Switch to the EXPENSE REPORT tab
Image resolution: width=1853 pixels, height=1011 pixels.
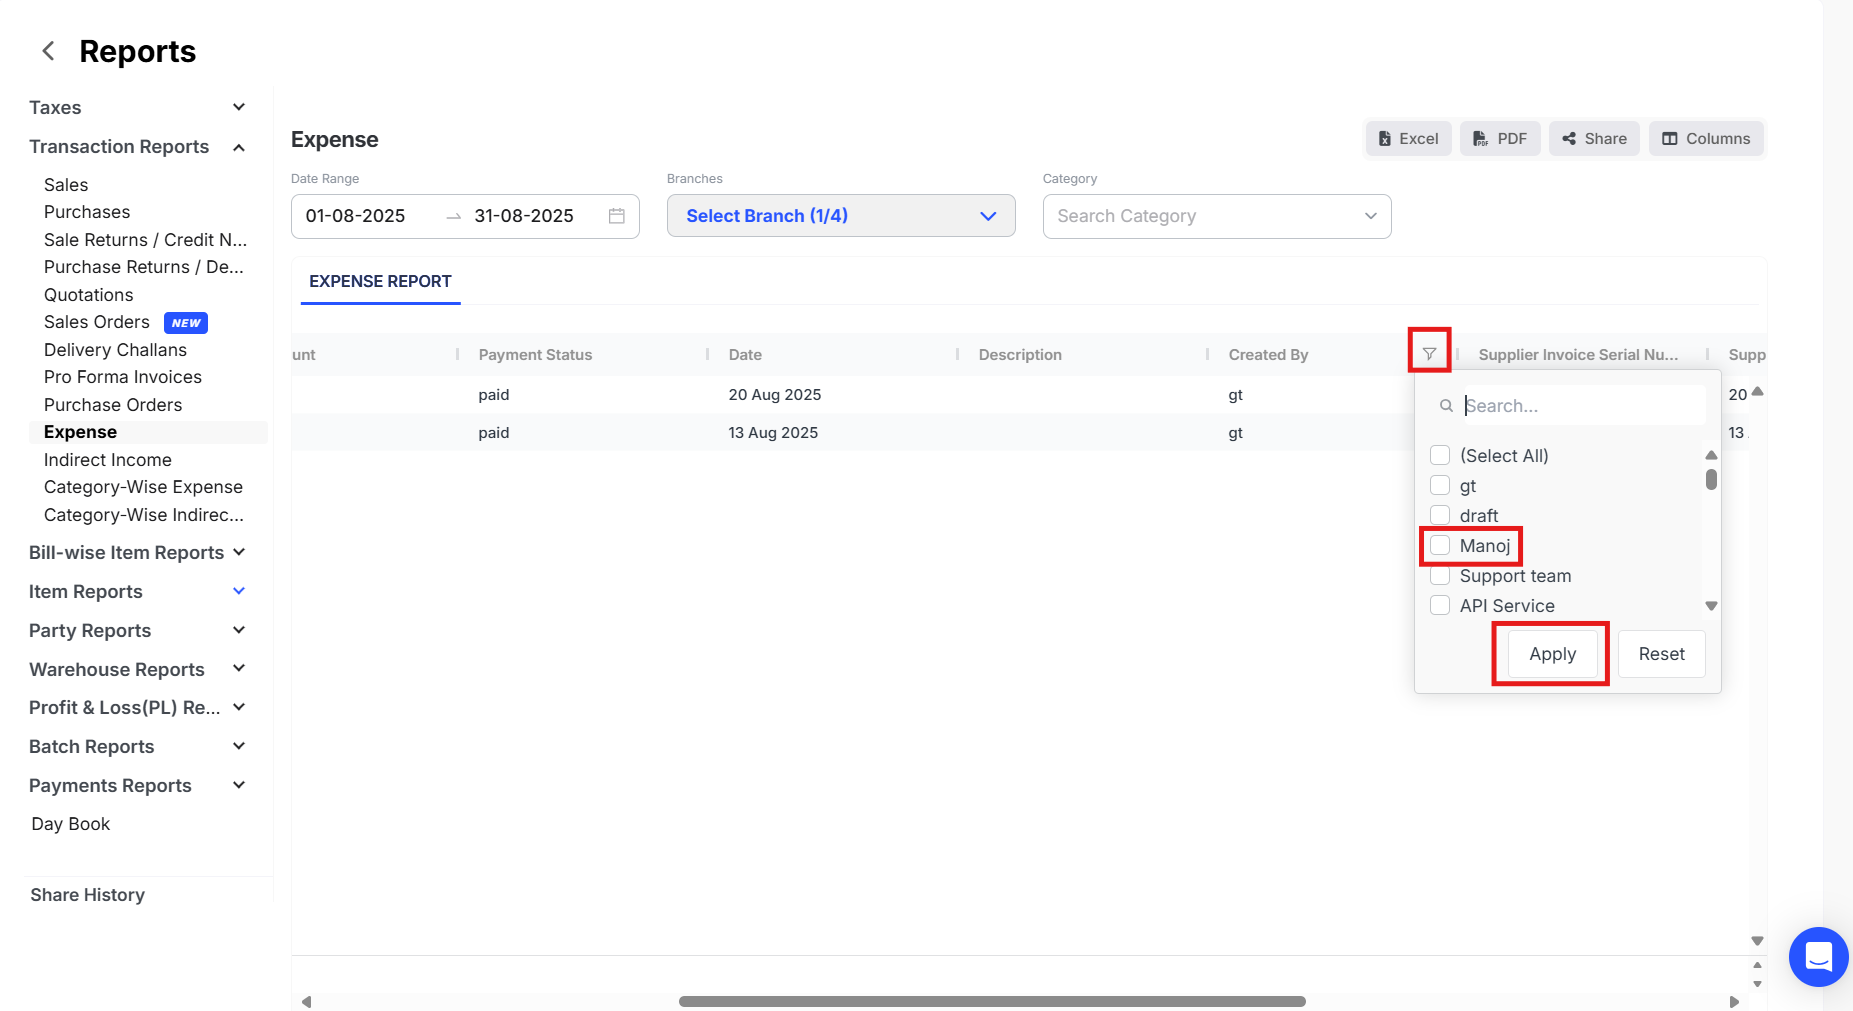tap(380, 282)
